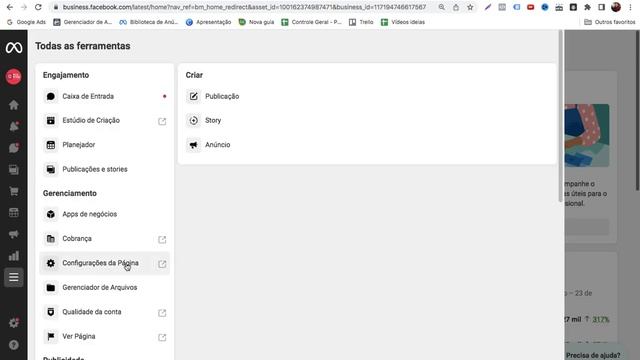This screenshot has height=360, width=640.
Task: Click external link icon beside Estúdio de Criação
Action: tap(162, 121)
